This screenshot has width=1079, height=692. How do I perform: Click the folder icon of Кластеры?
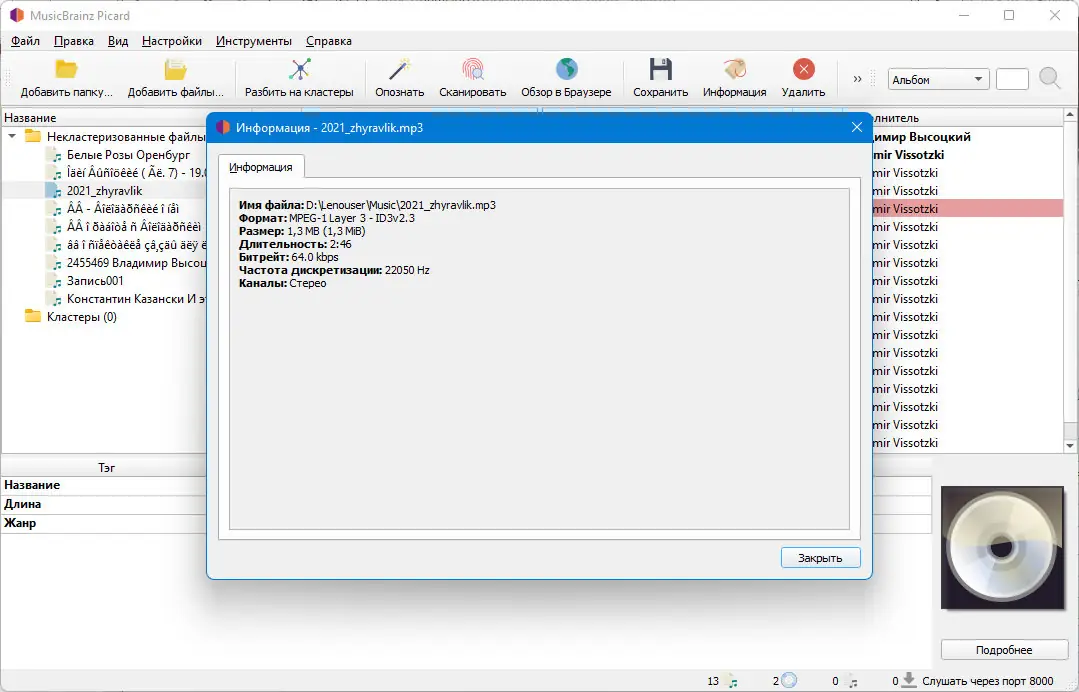pos(33,316)
